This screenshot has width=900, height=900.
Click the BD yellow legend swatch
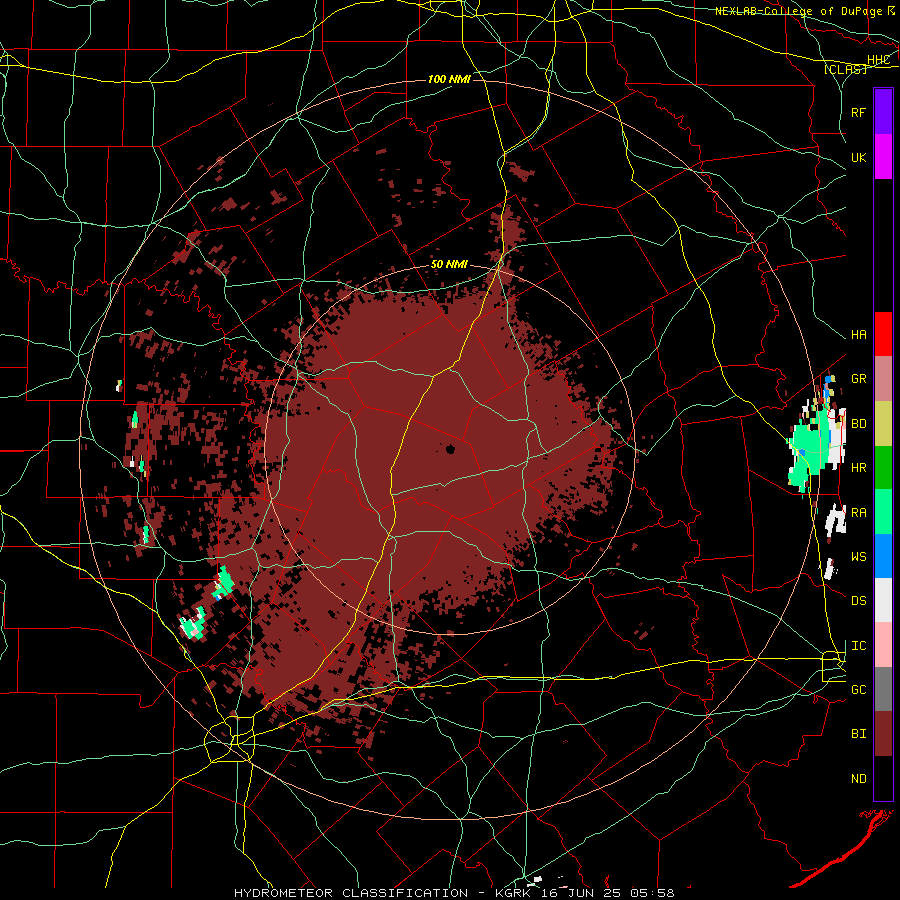(x=883, y=424)
